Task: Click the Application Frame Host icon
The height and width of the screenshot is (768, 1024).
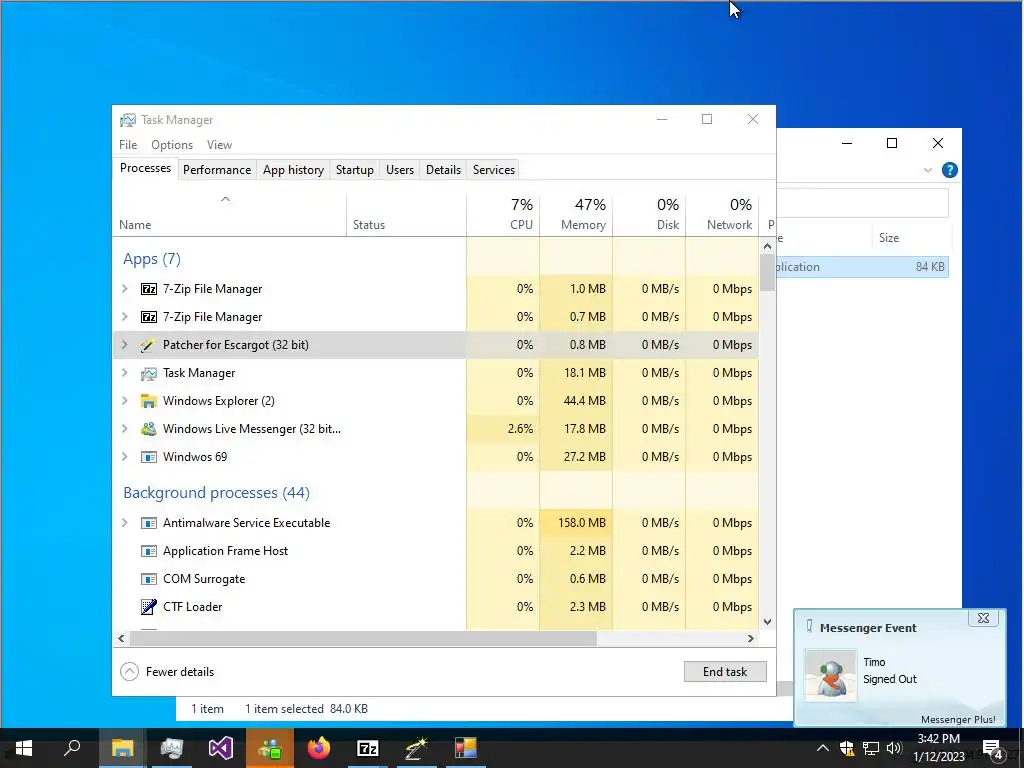Action: [149, 551]
